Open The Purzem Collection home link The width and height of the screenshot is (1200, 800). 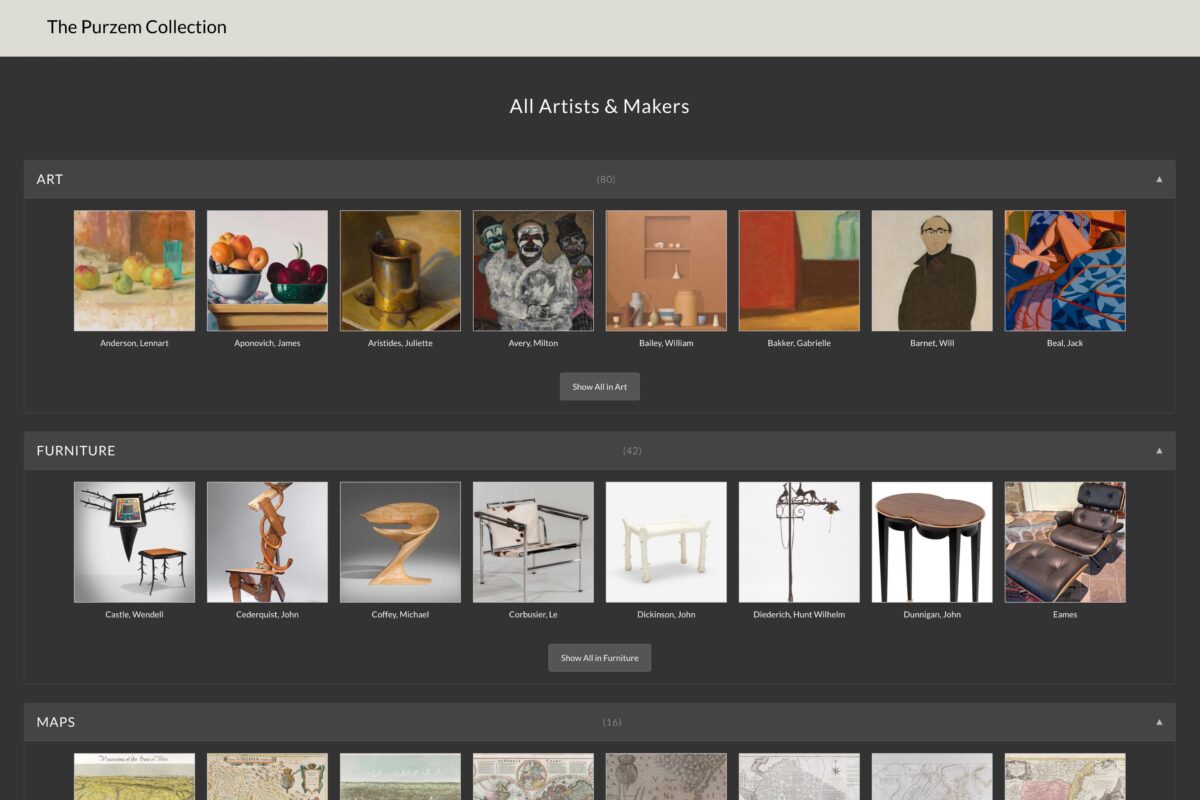137,27
